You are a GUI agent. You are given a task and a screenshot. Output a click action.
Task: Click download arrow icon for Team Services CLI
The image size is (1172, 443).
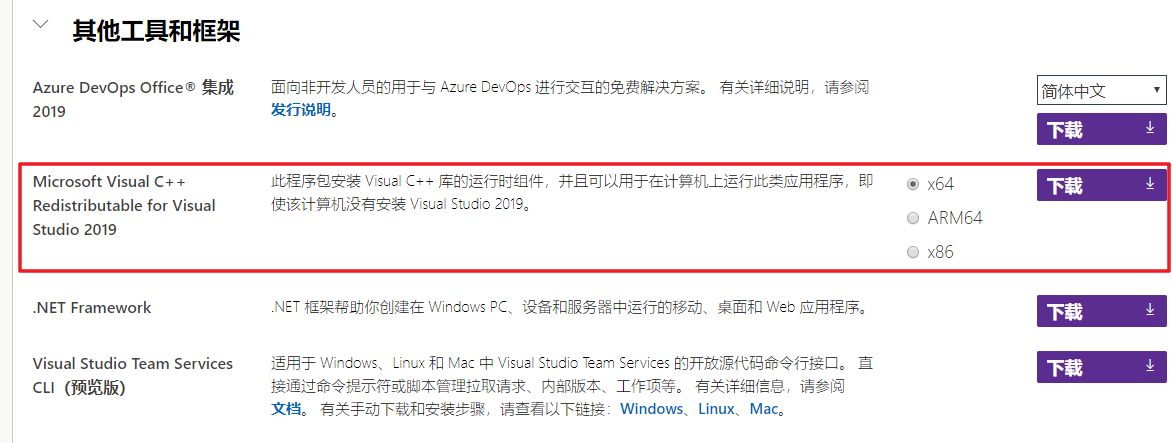1150,367
